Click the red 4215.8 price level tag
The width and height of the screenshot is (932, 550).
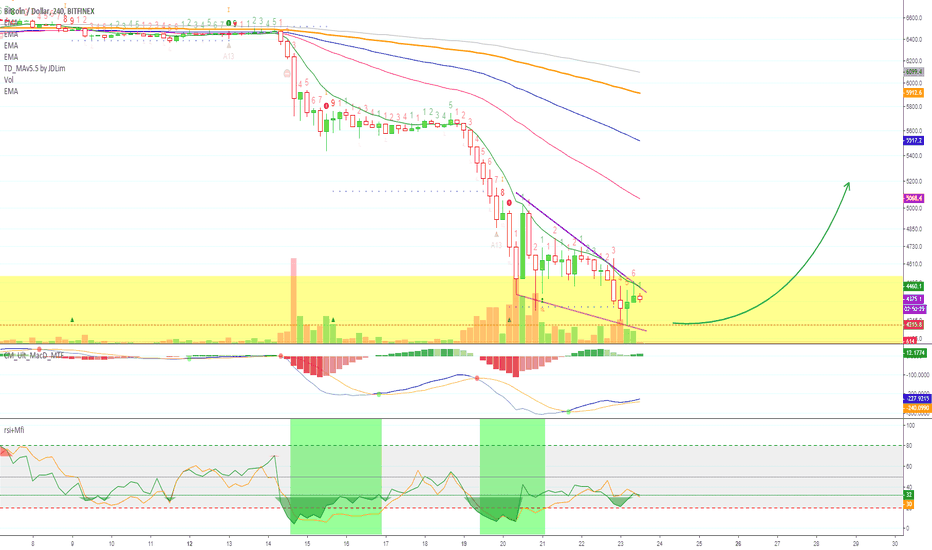click(x=914, y=325)
